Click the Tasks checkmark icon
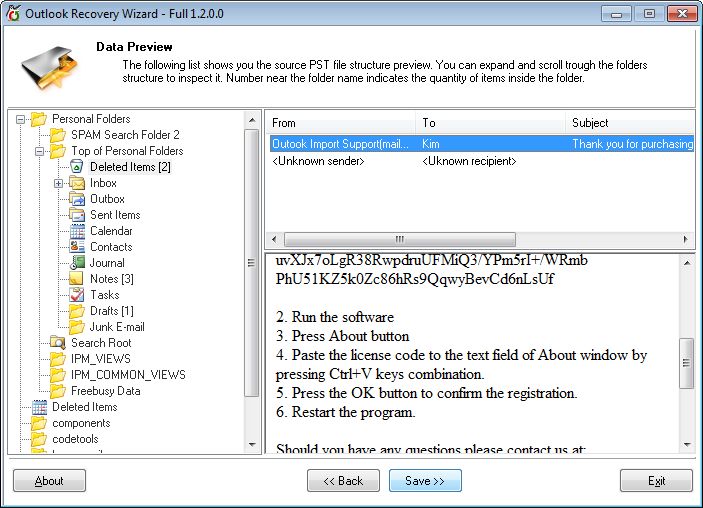This screenshot has height=508, width=703. (x=77, y=295)
